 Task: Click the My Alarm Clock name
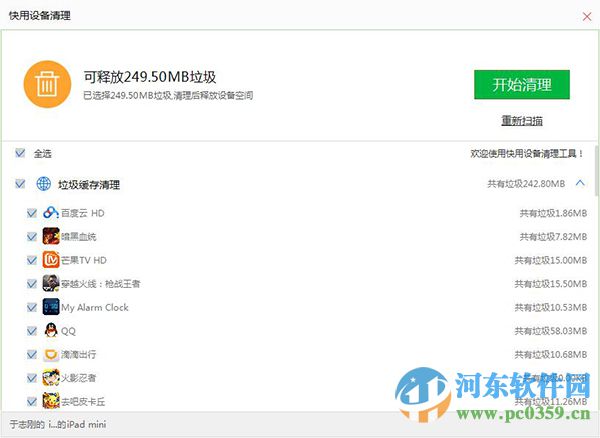pos(95,308)
